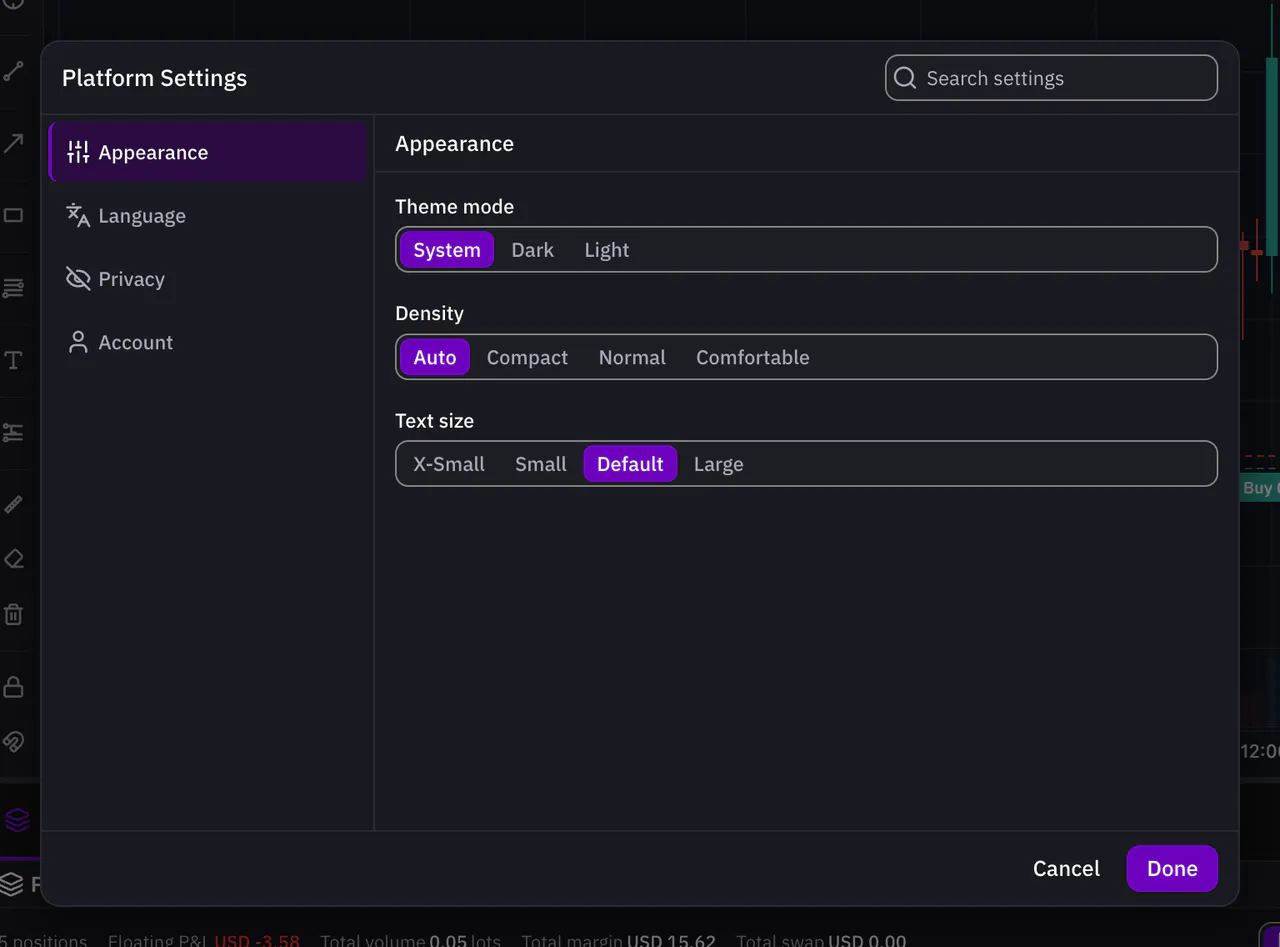The width and height of the screenshot is (1280, 947).
Task: Click the trash delete drawings icon
Action: 13,614
